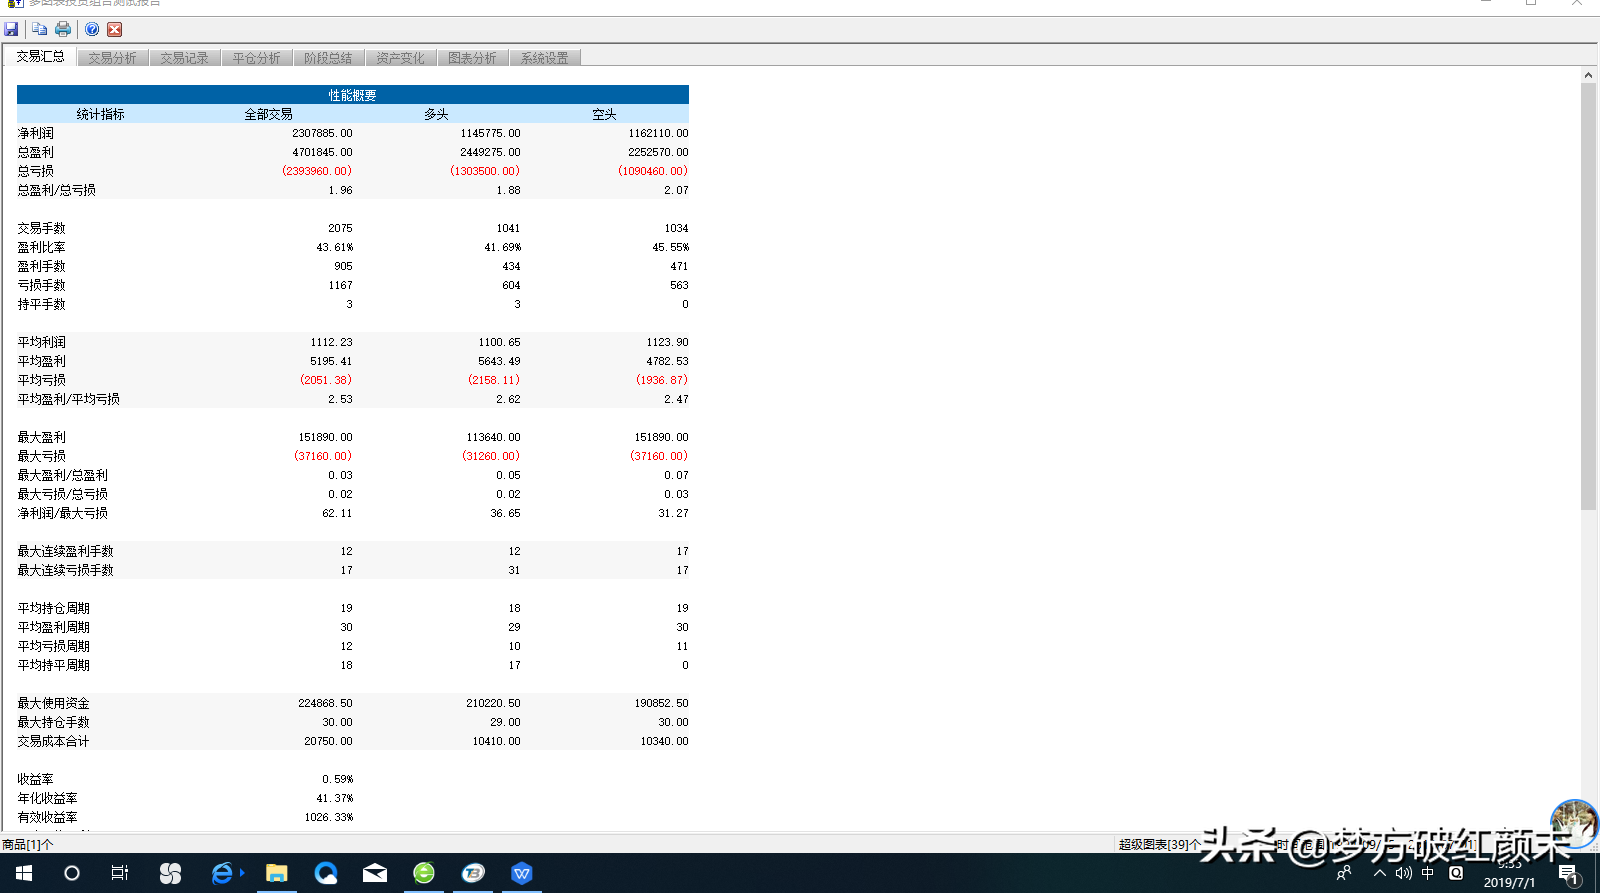
Task: Click the volume icon in the system tray
Action: click(1404, 873)
